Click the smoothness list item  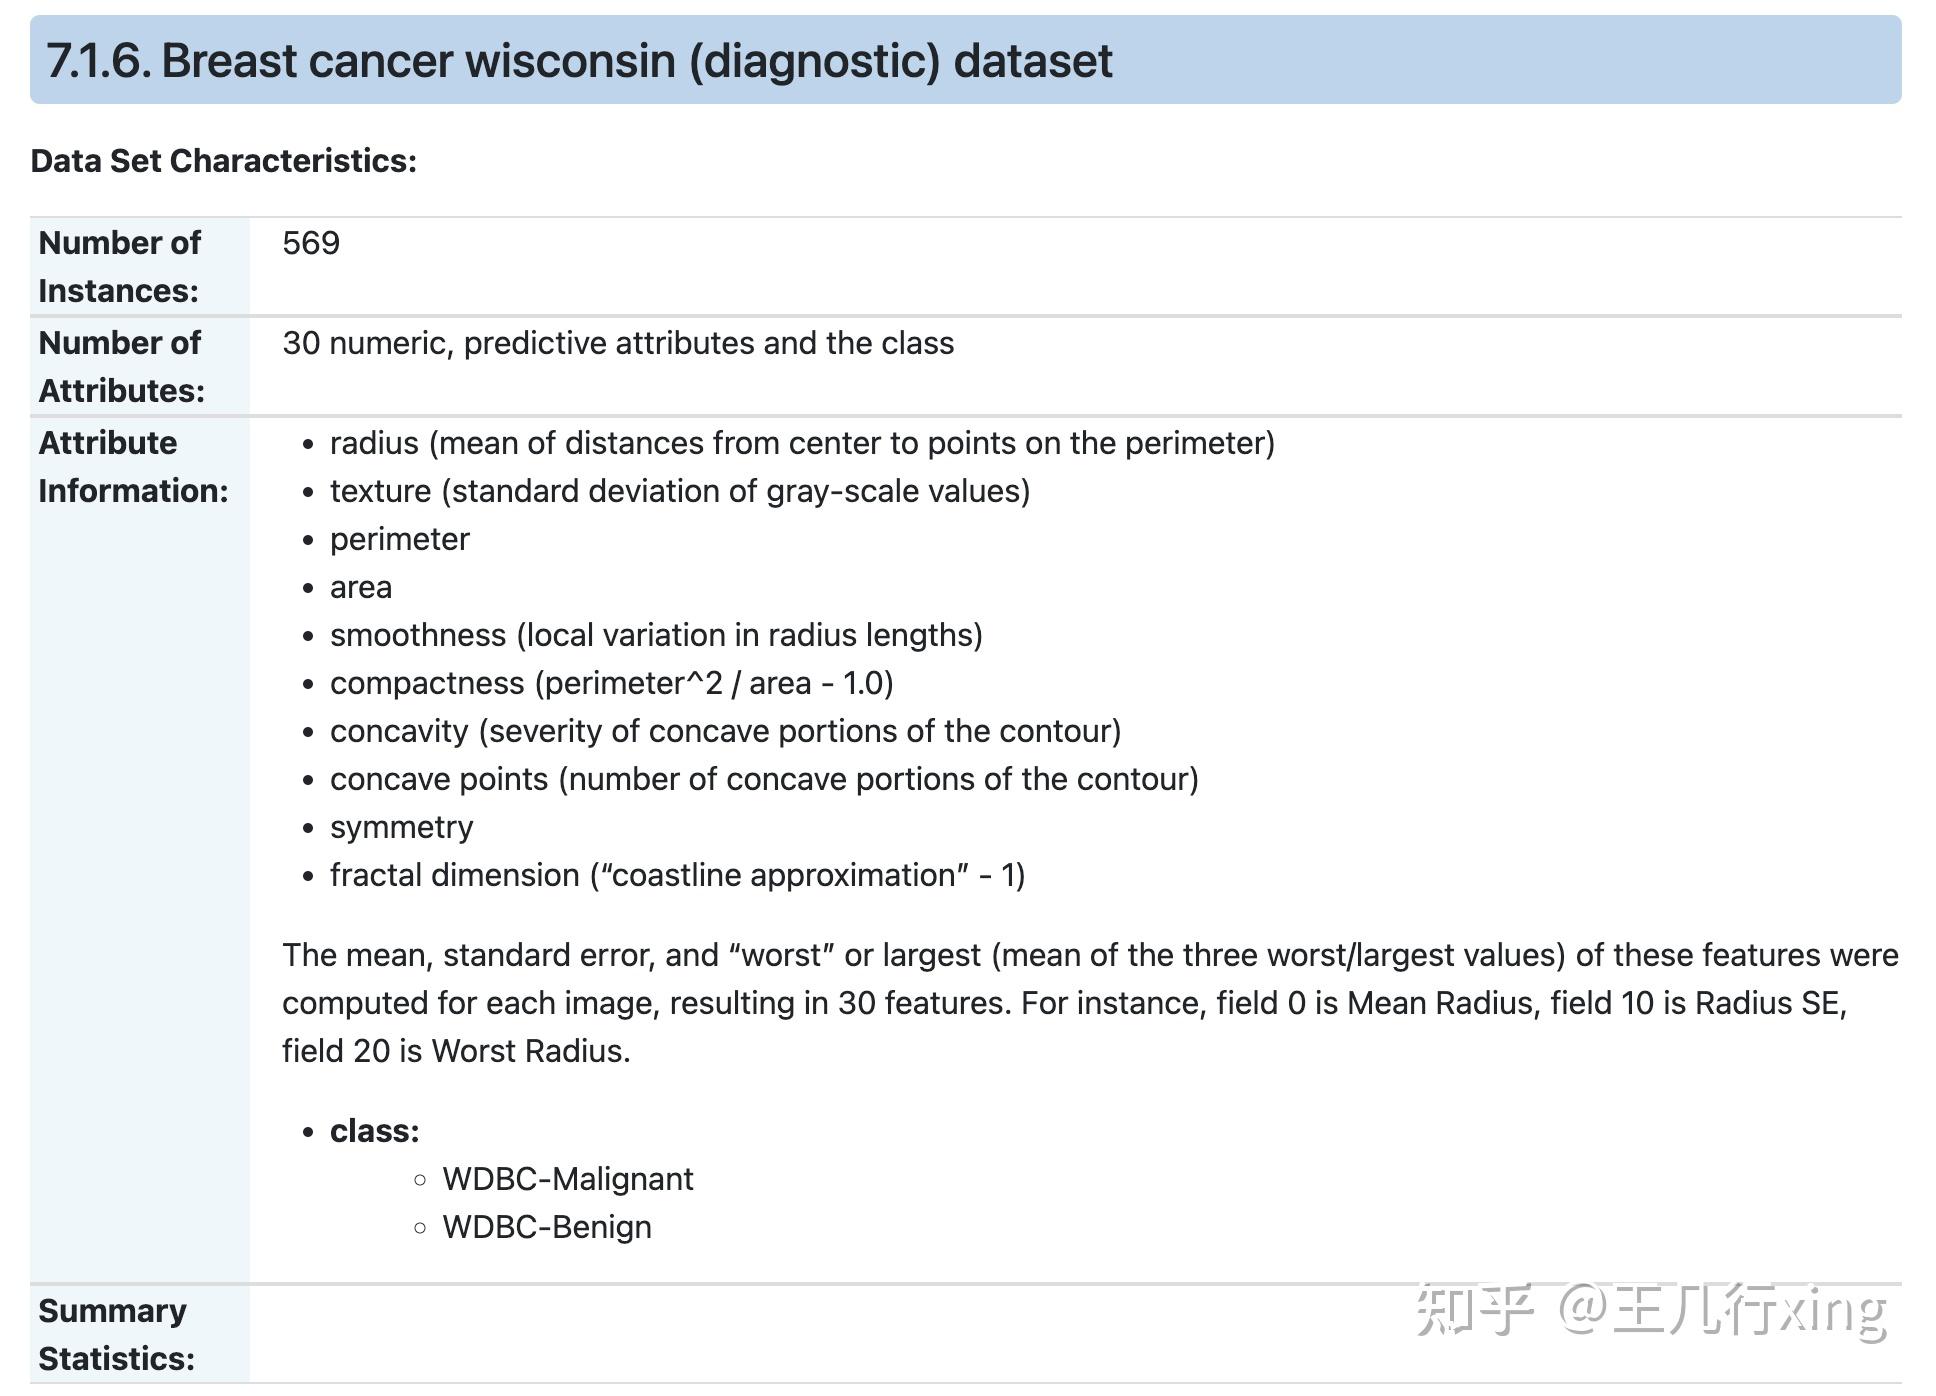656,635
